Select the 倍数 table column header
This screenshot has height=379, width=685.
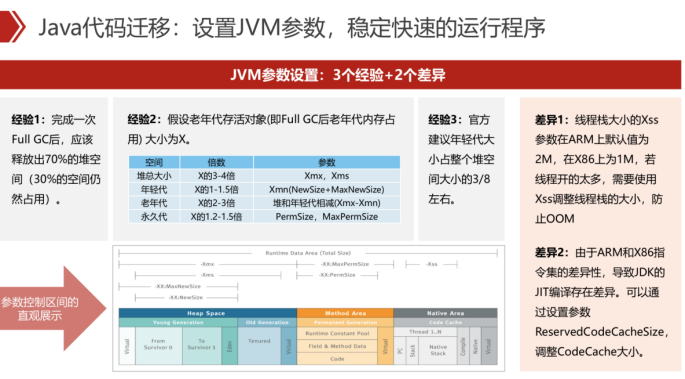click(216, 162)
